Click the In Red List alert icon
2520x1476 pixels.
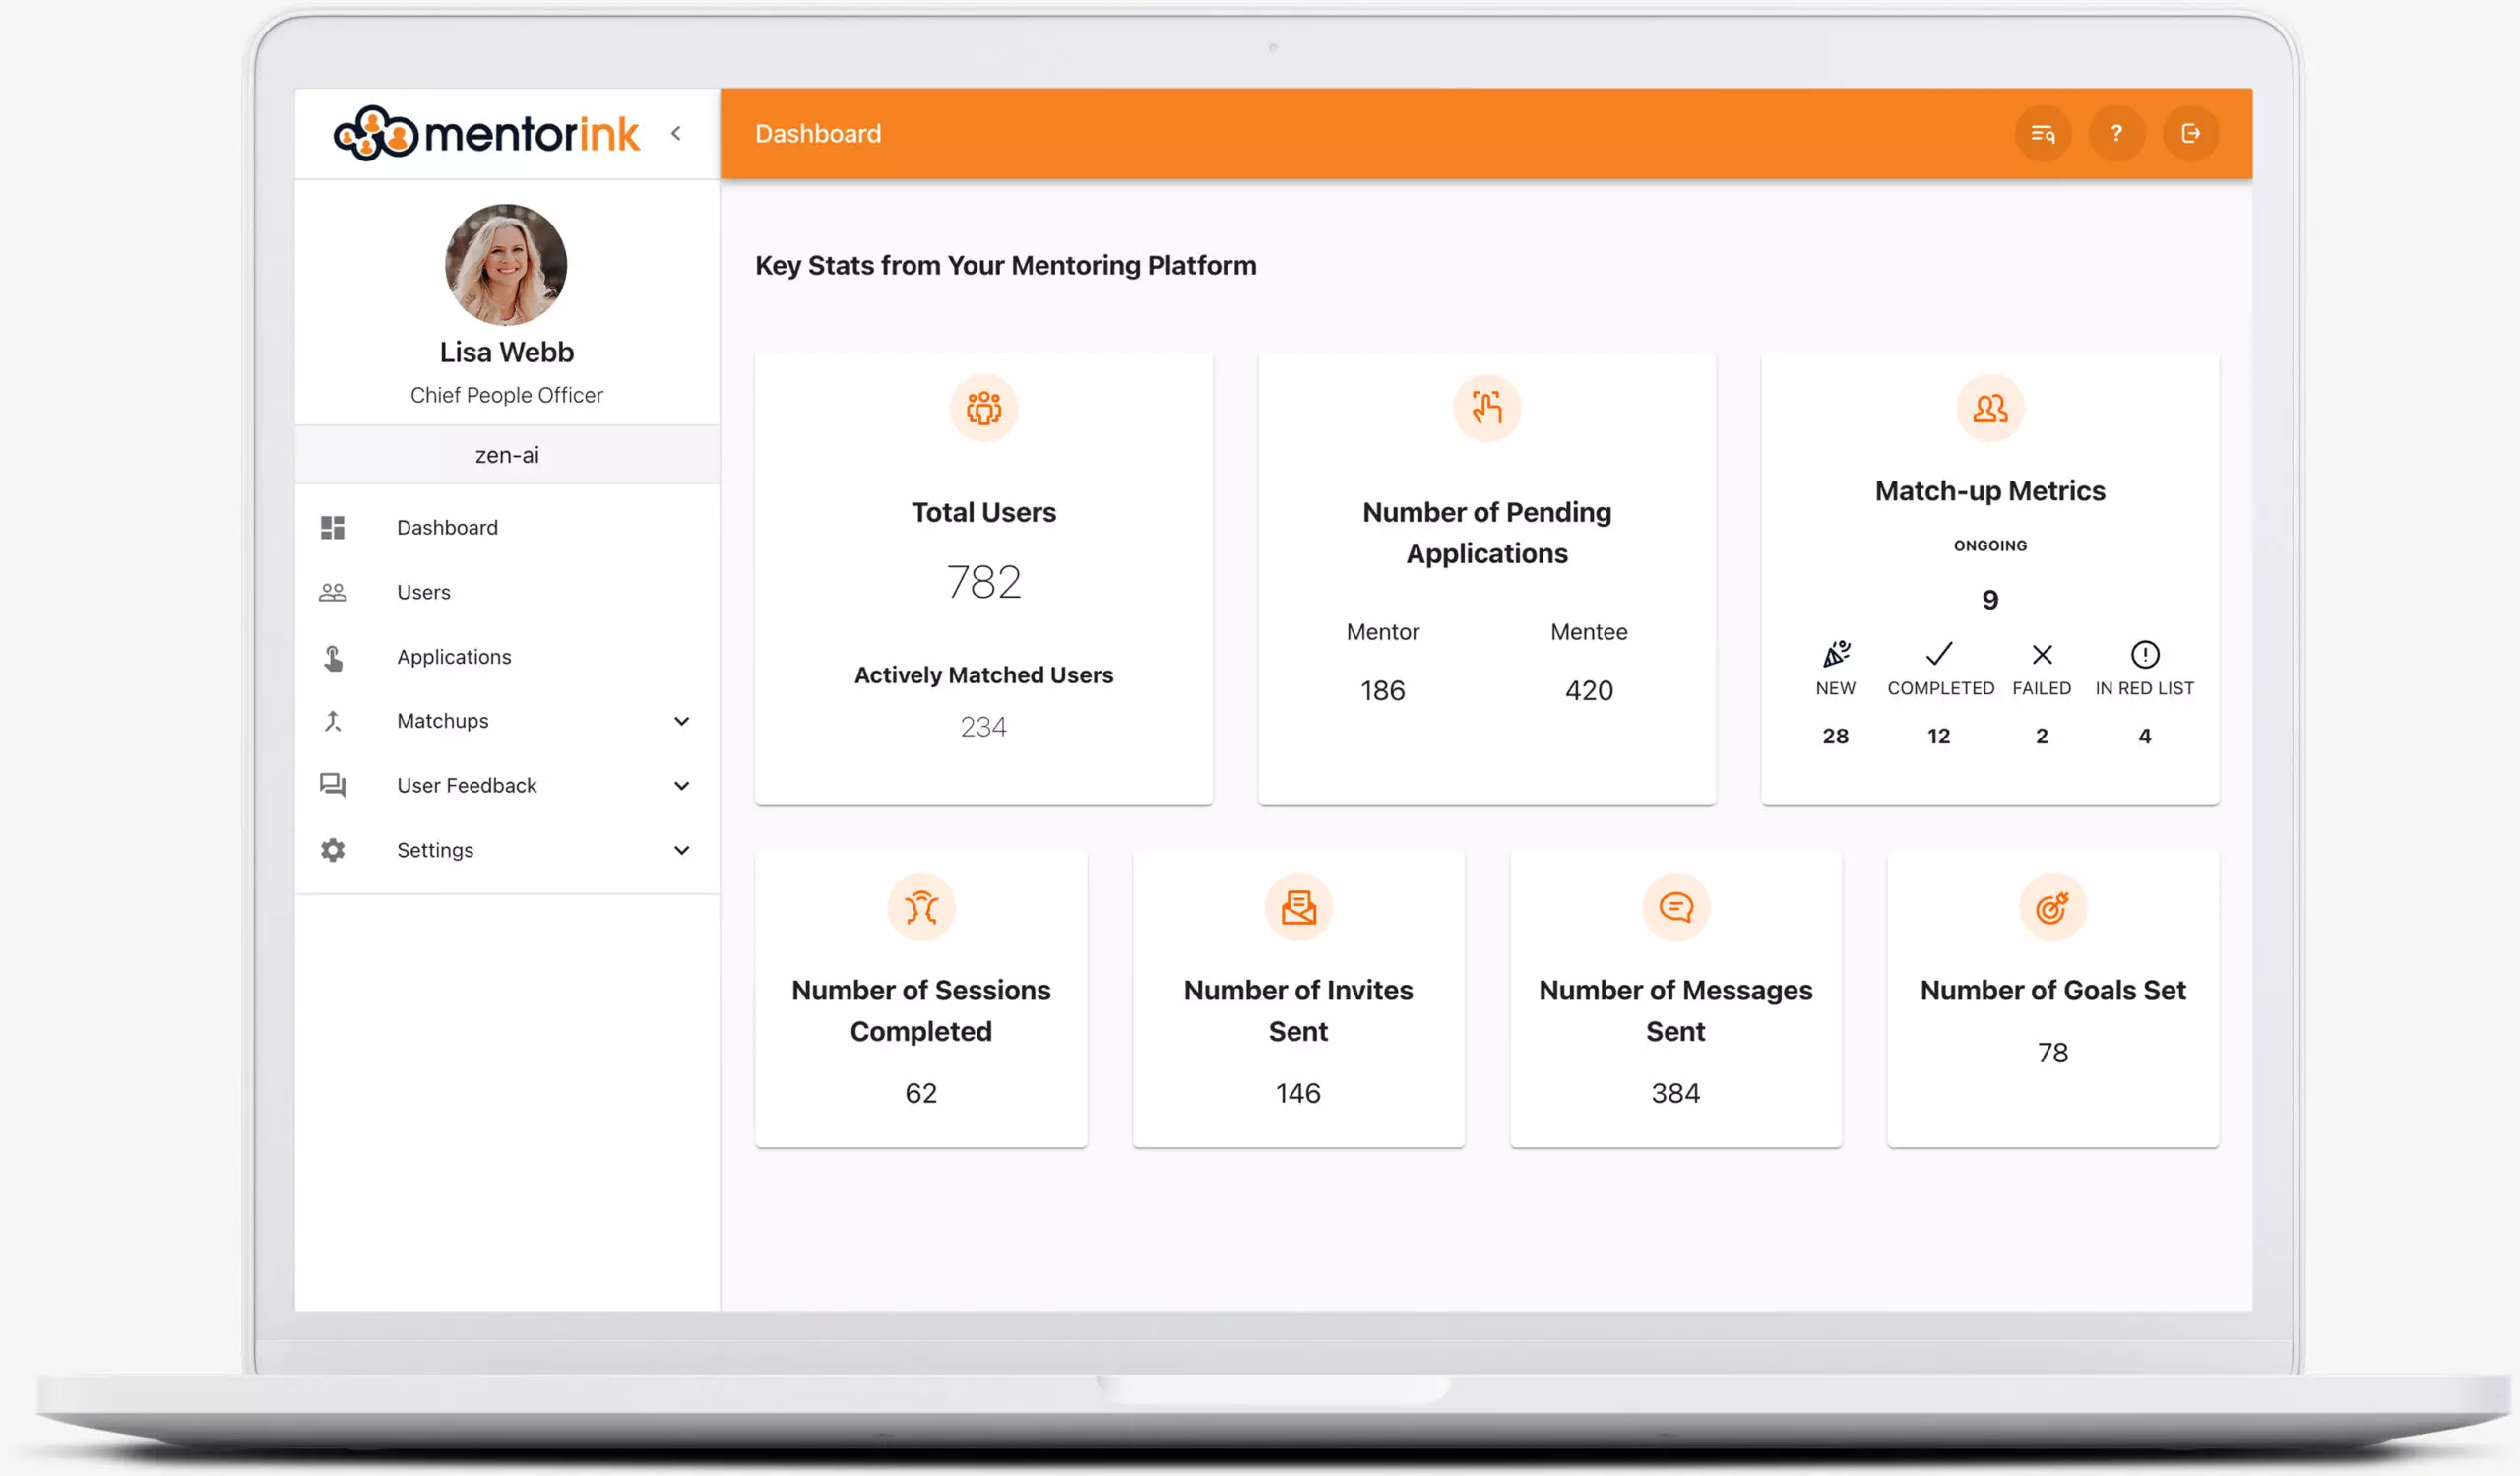coord(2144,654)
